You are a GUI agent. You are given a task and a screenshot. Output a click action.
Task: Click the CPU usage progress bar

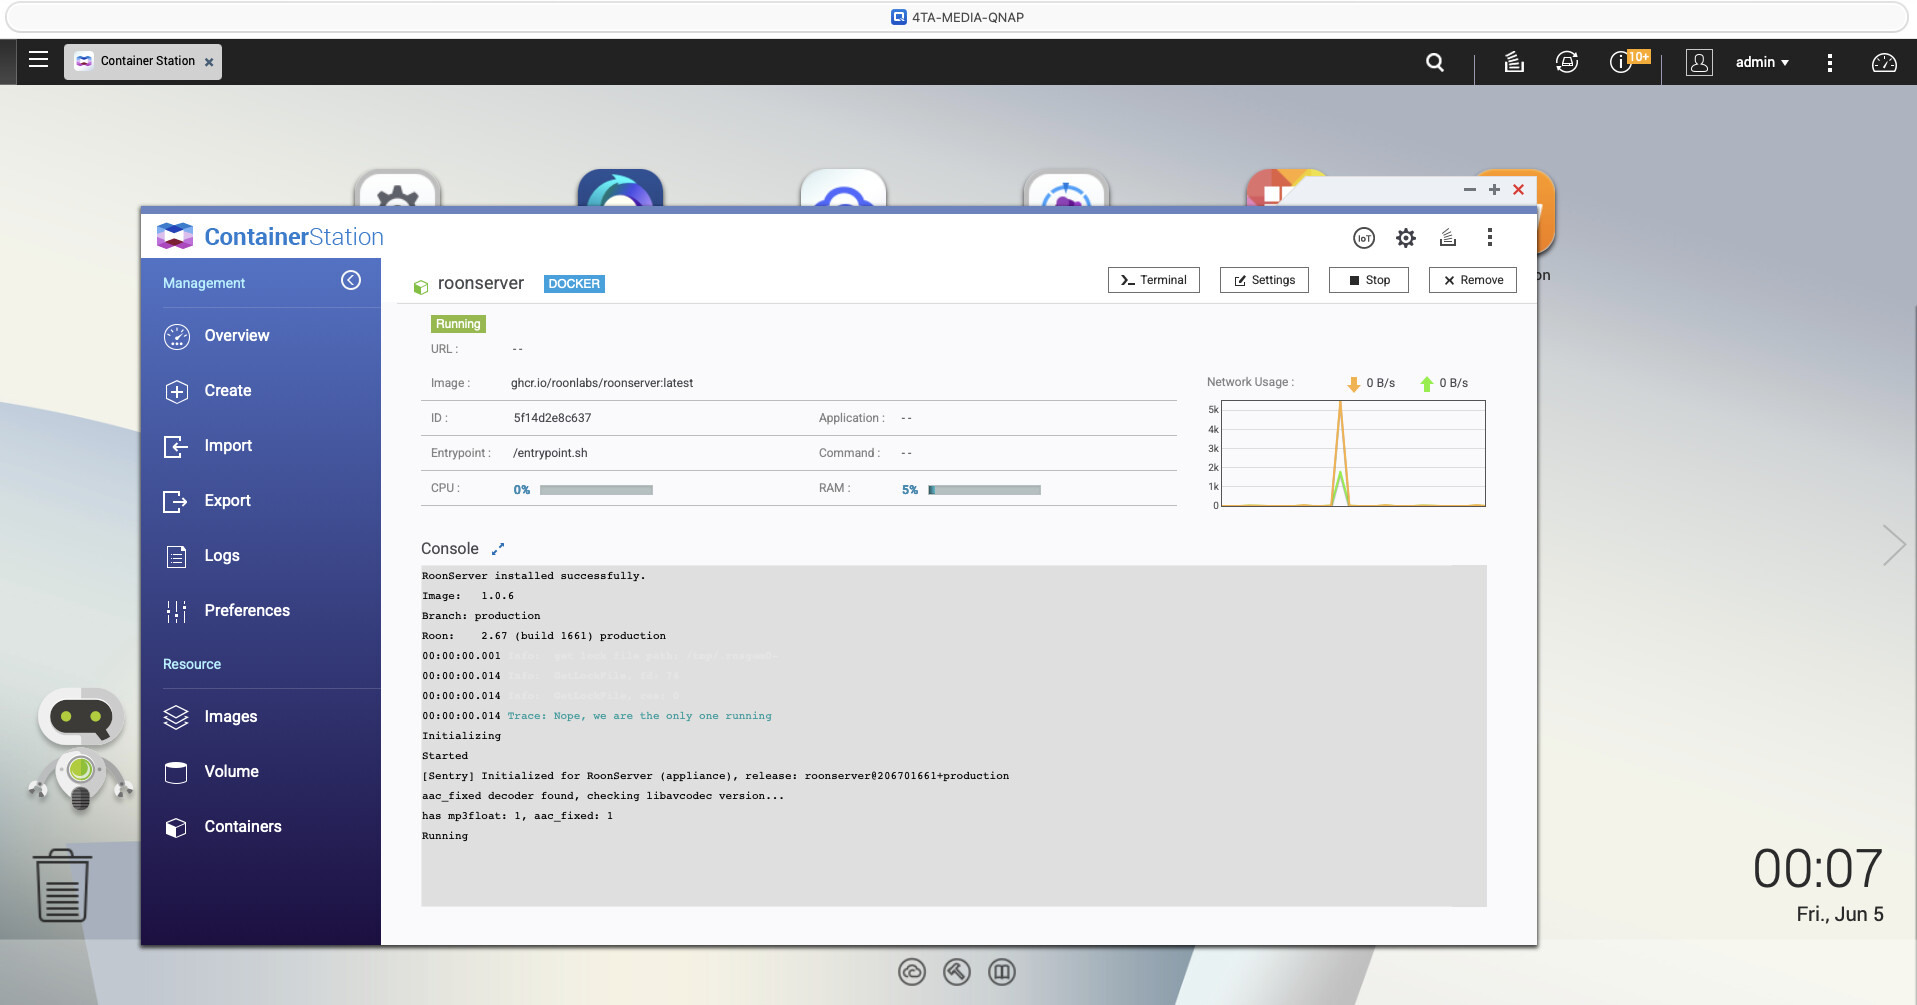pyautogui.click(x=596, y=490)
